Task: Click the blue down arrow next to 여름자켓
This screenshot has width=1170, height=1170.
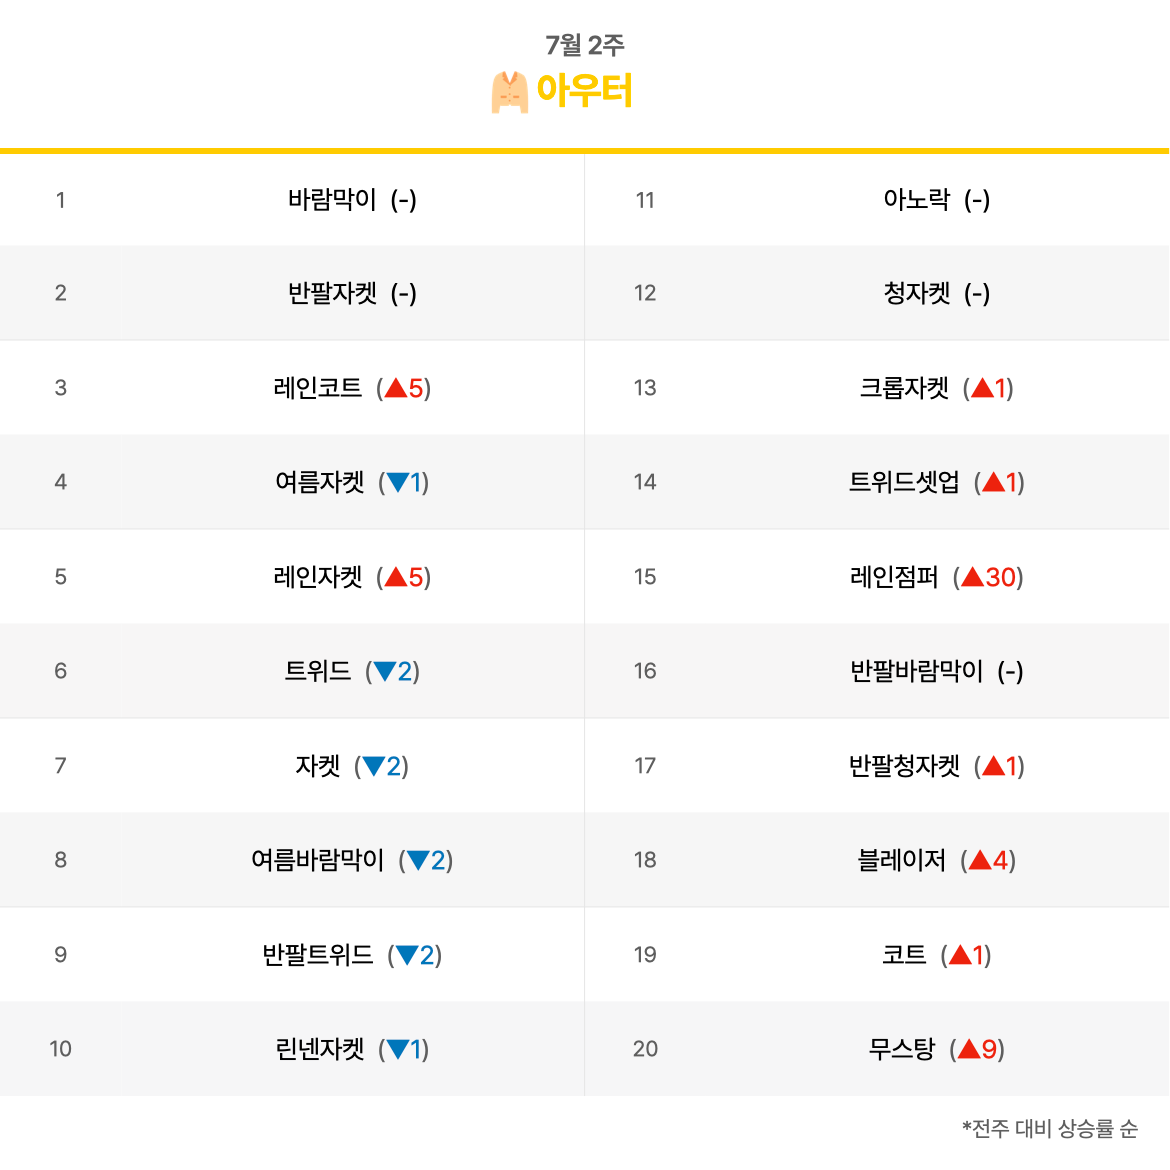Action: 398,483
